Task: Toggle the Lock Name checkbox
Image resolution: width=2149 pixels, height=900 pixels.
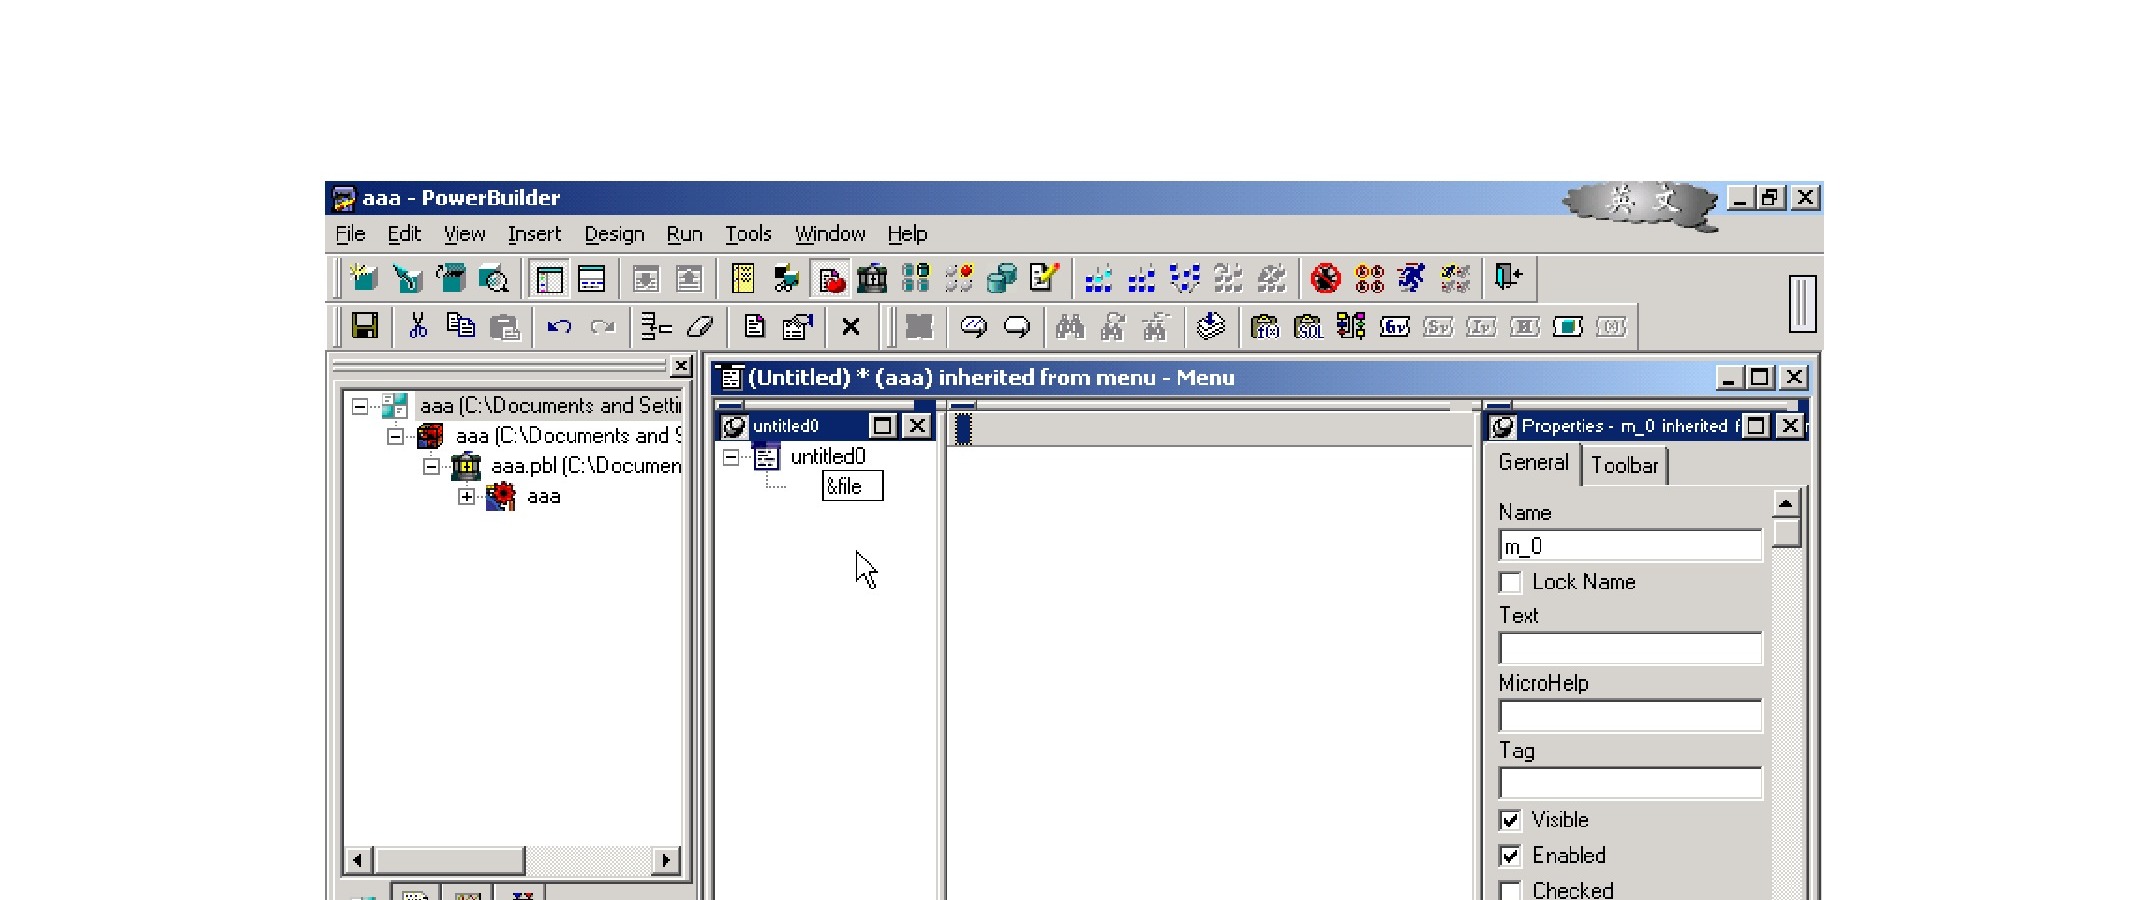Action: [x=1510, y=582]
